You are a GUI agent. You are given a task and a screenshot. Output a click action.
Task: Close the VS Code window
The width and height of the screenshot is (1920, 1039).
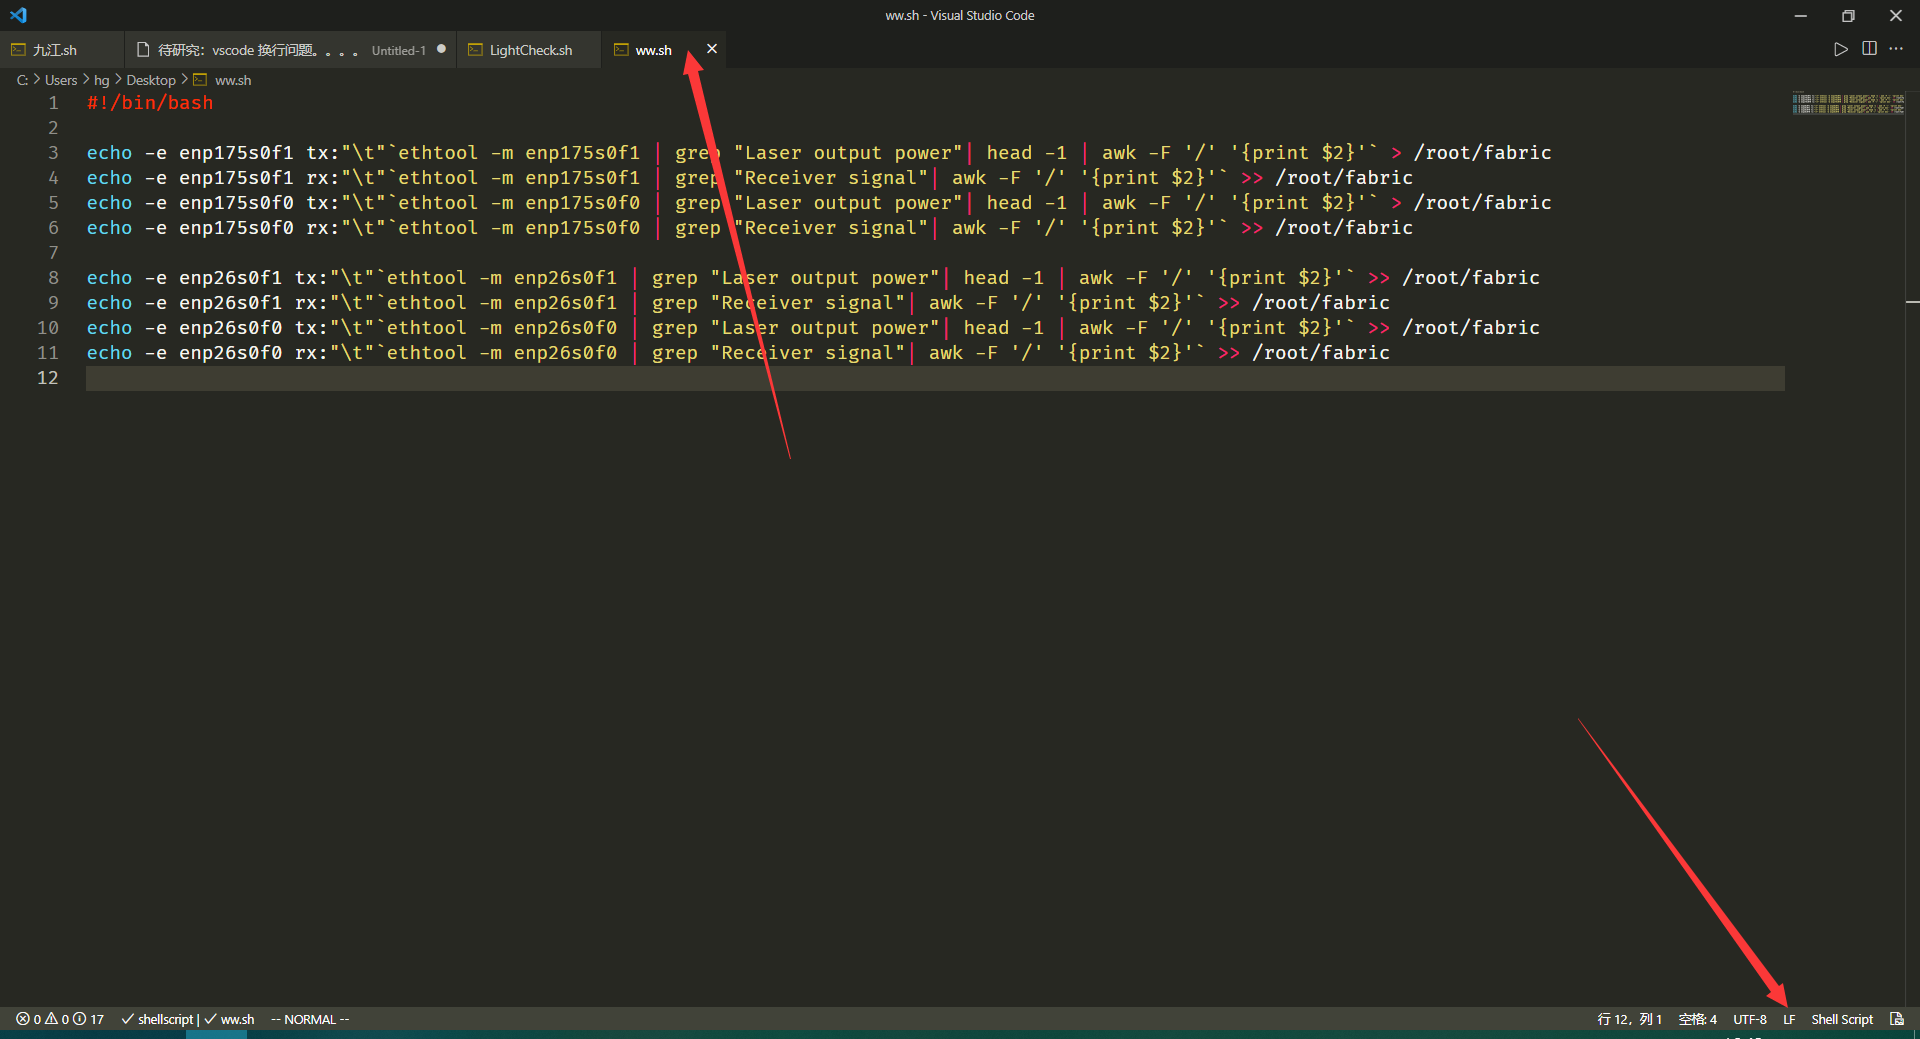1896,15
